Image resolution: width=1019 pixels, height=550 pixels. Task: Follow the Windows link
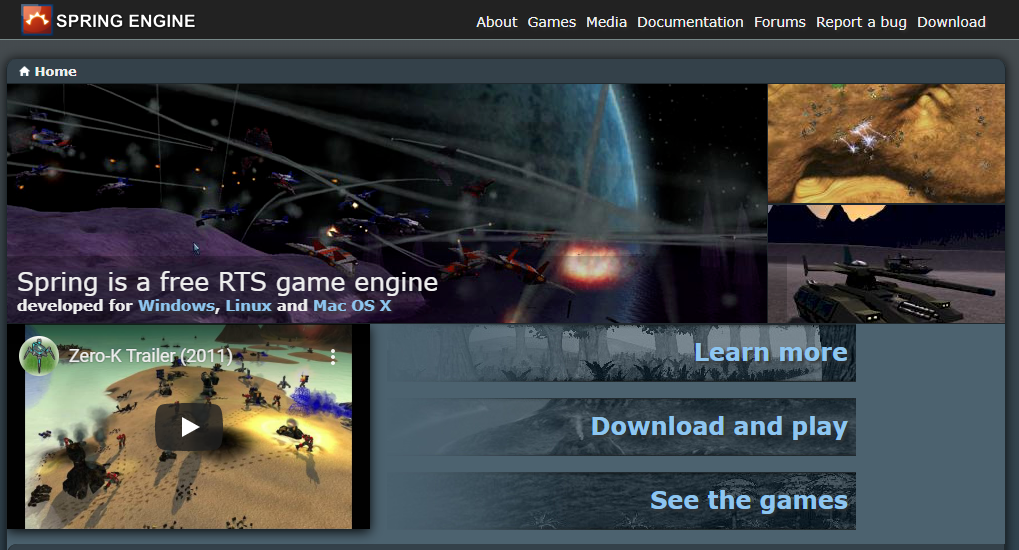pos(176,306)
